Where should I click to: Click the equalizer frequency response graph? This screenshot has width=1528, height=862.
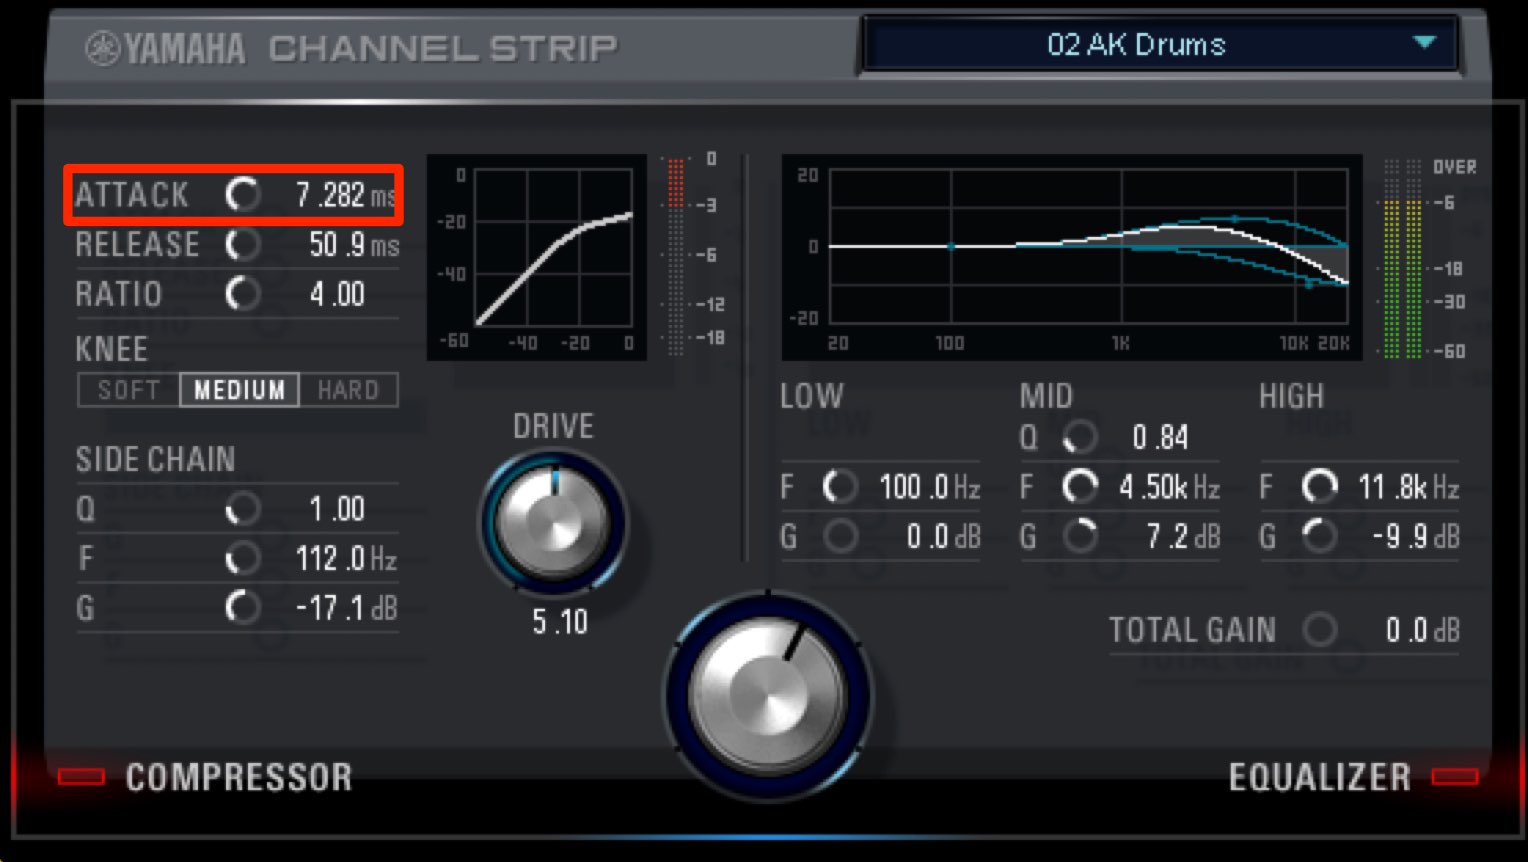1072,257
